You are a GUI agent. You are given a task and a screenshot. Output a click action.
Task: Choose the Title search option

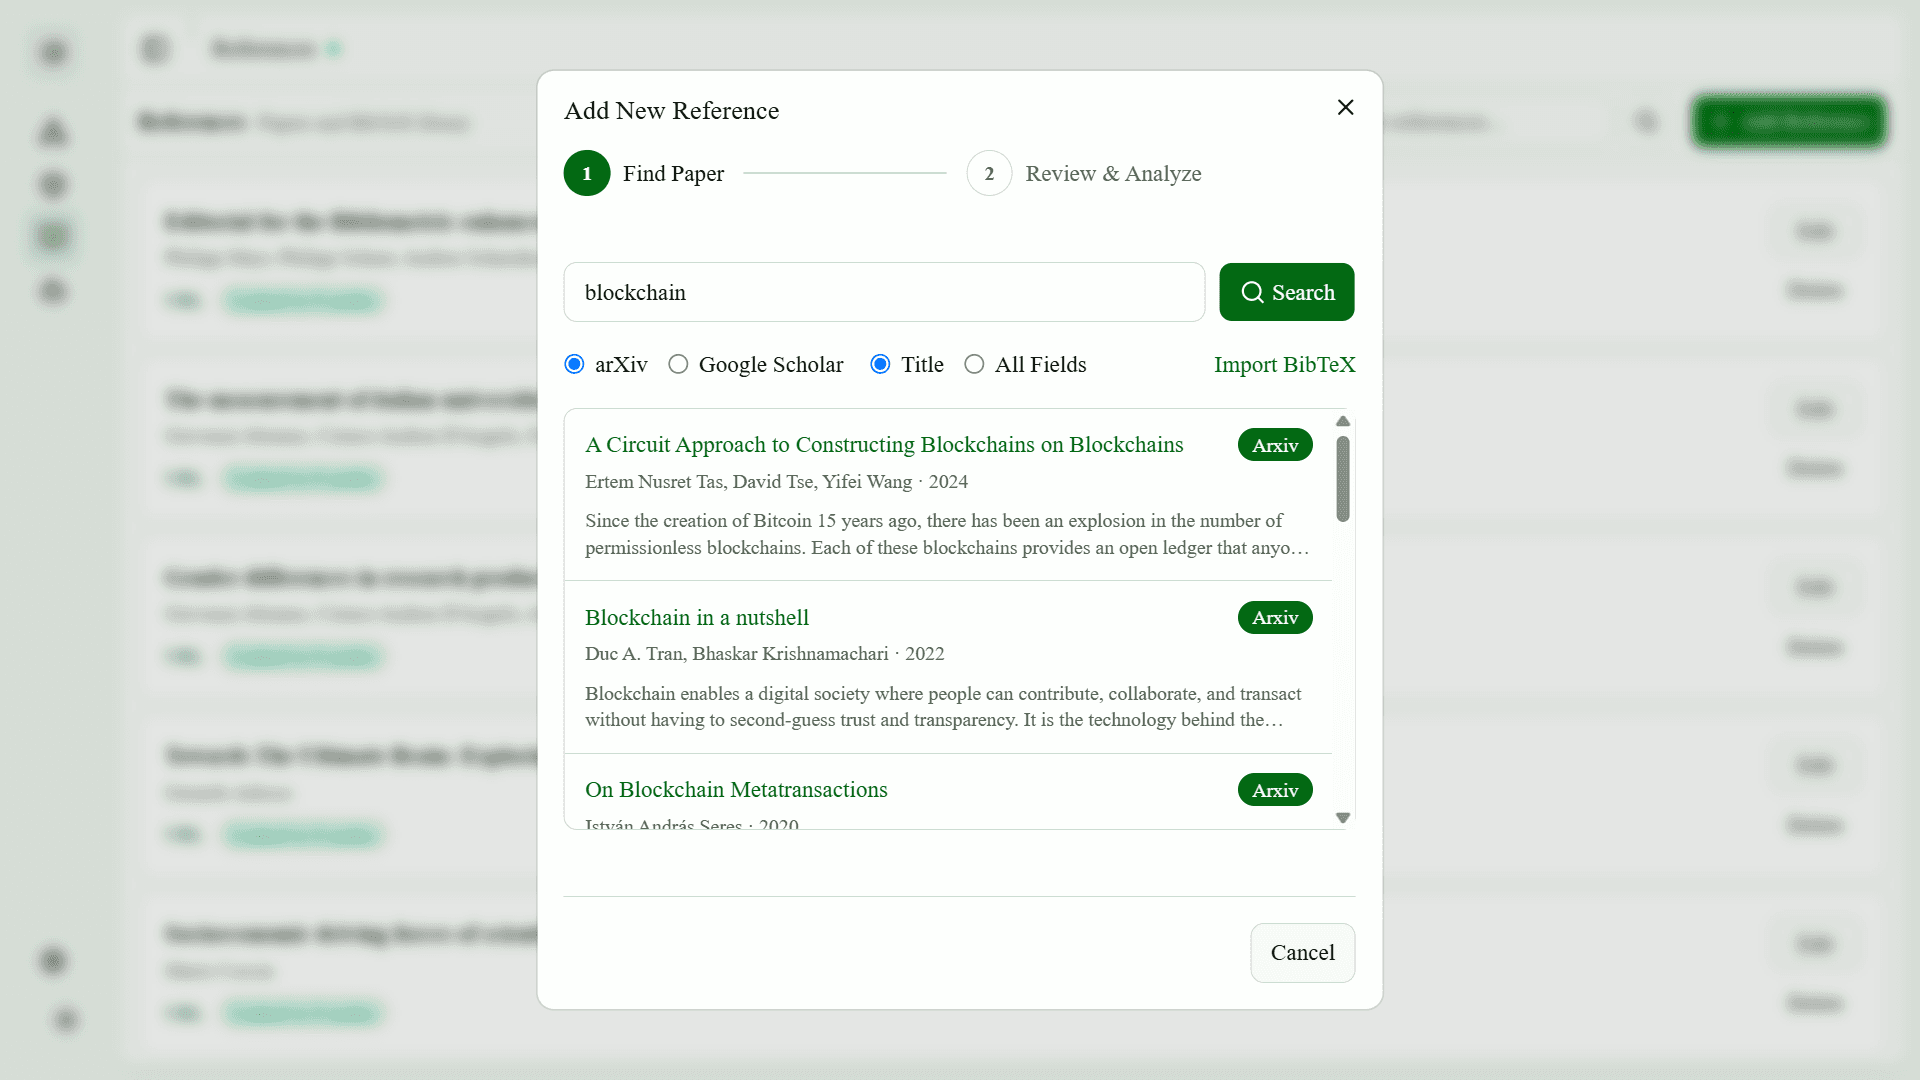[880, 364]
